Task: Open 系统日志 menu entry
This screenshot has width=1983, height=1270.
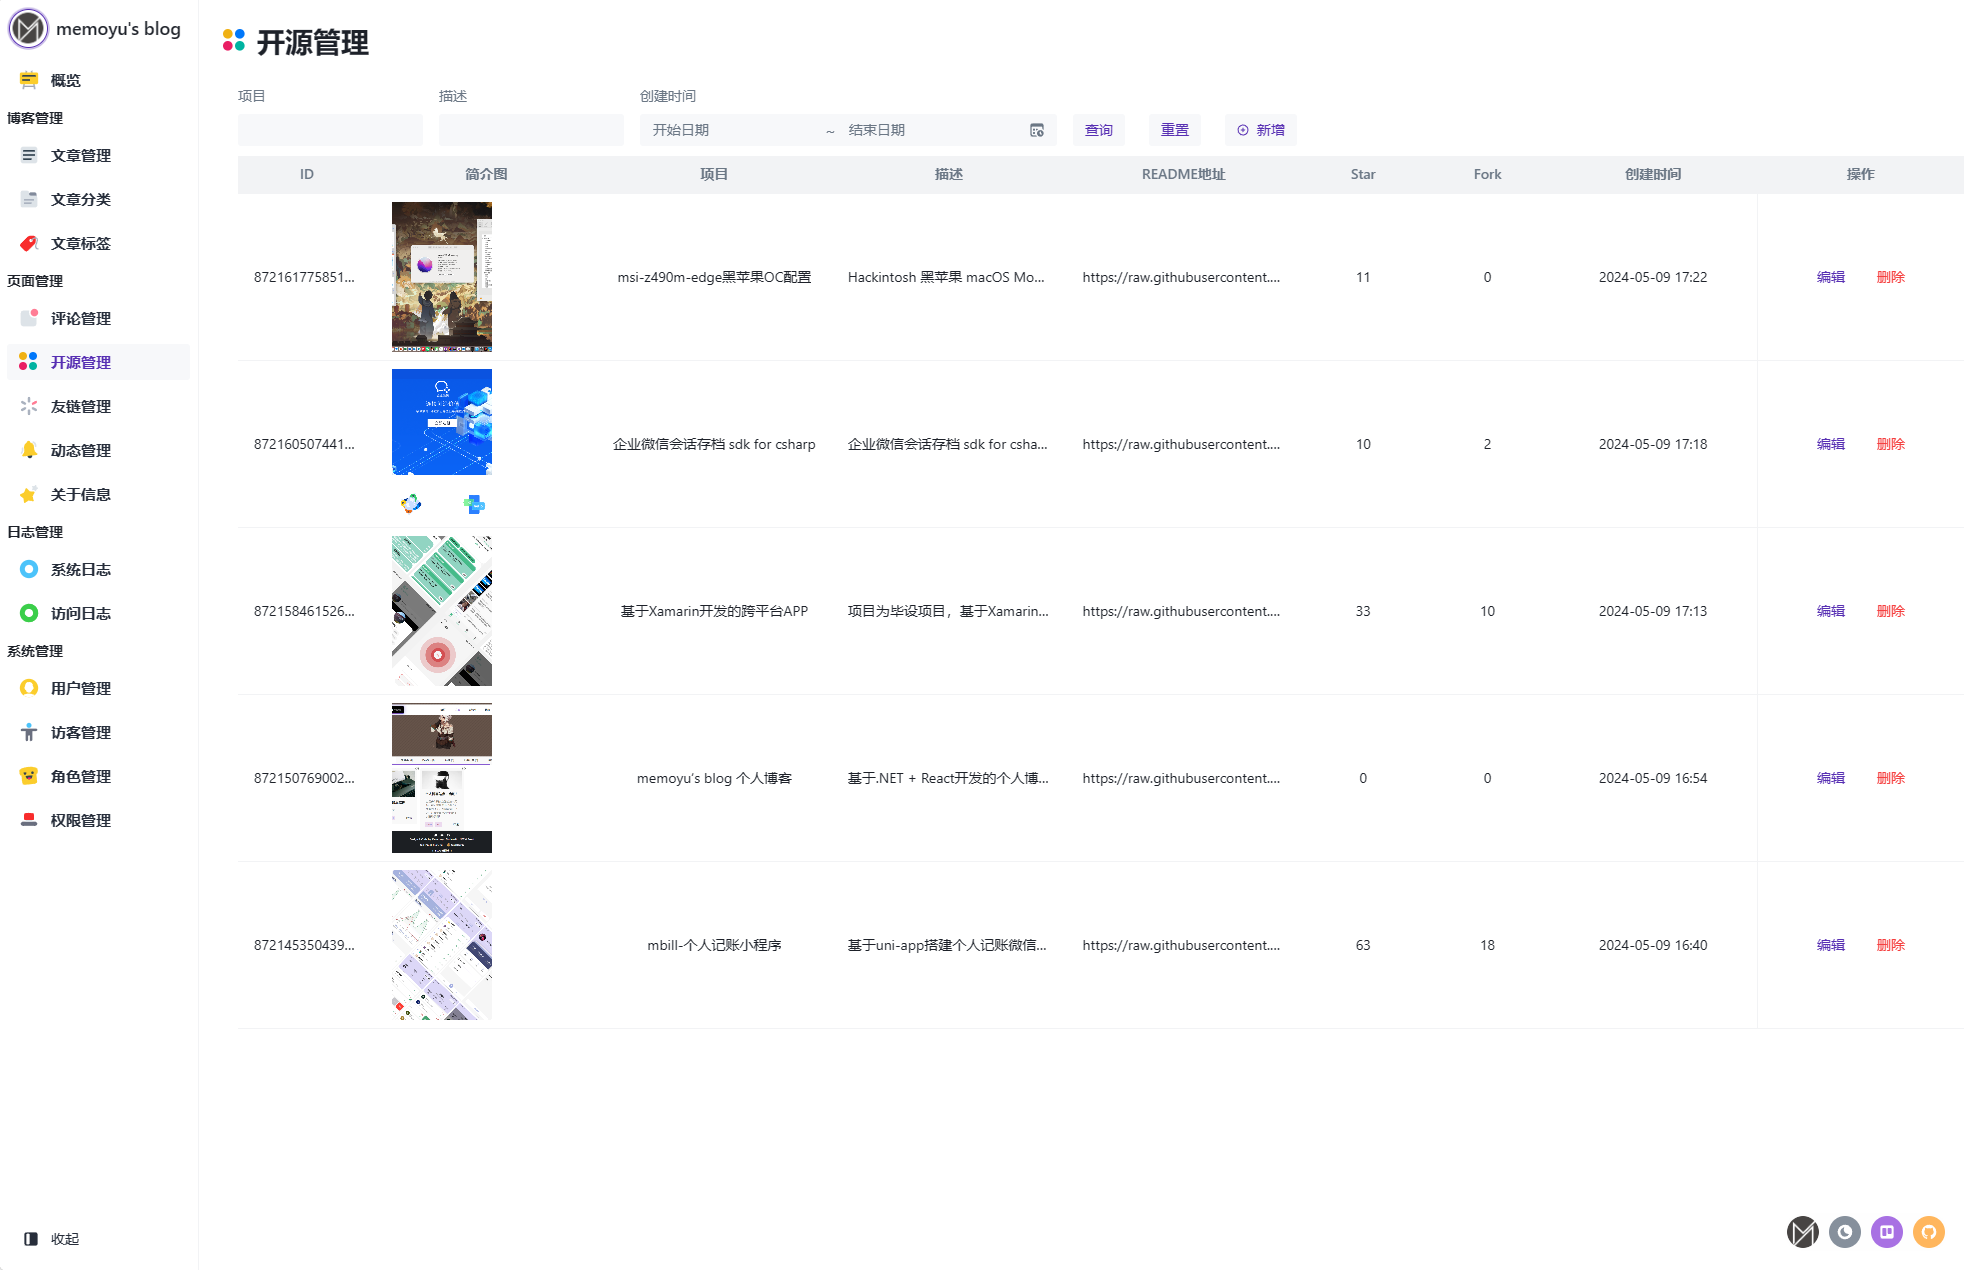Action: pyautogui.click(x=80, y=570)
